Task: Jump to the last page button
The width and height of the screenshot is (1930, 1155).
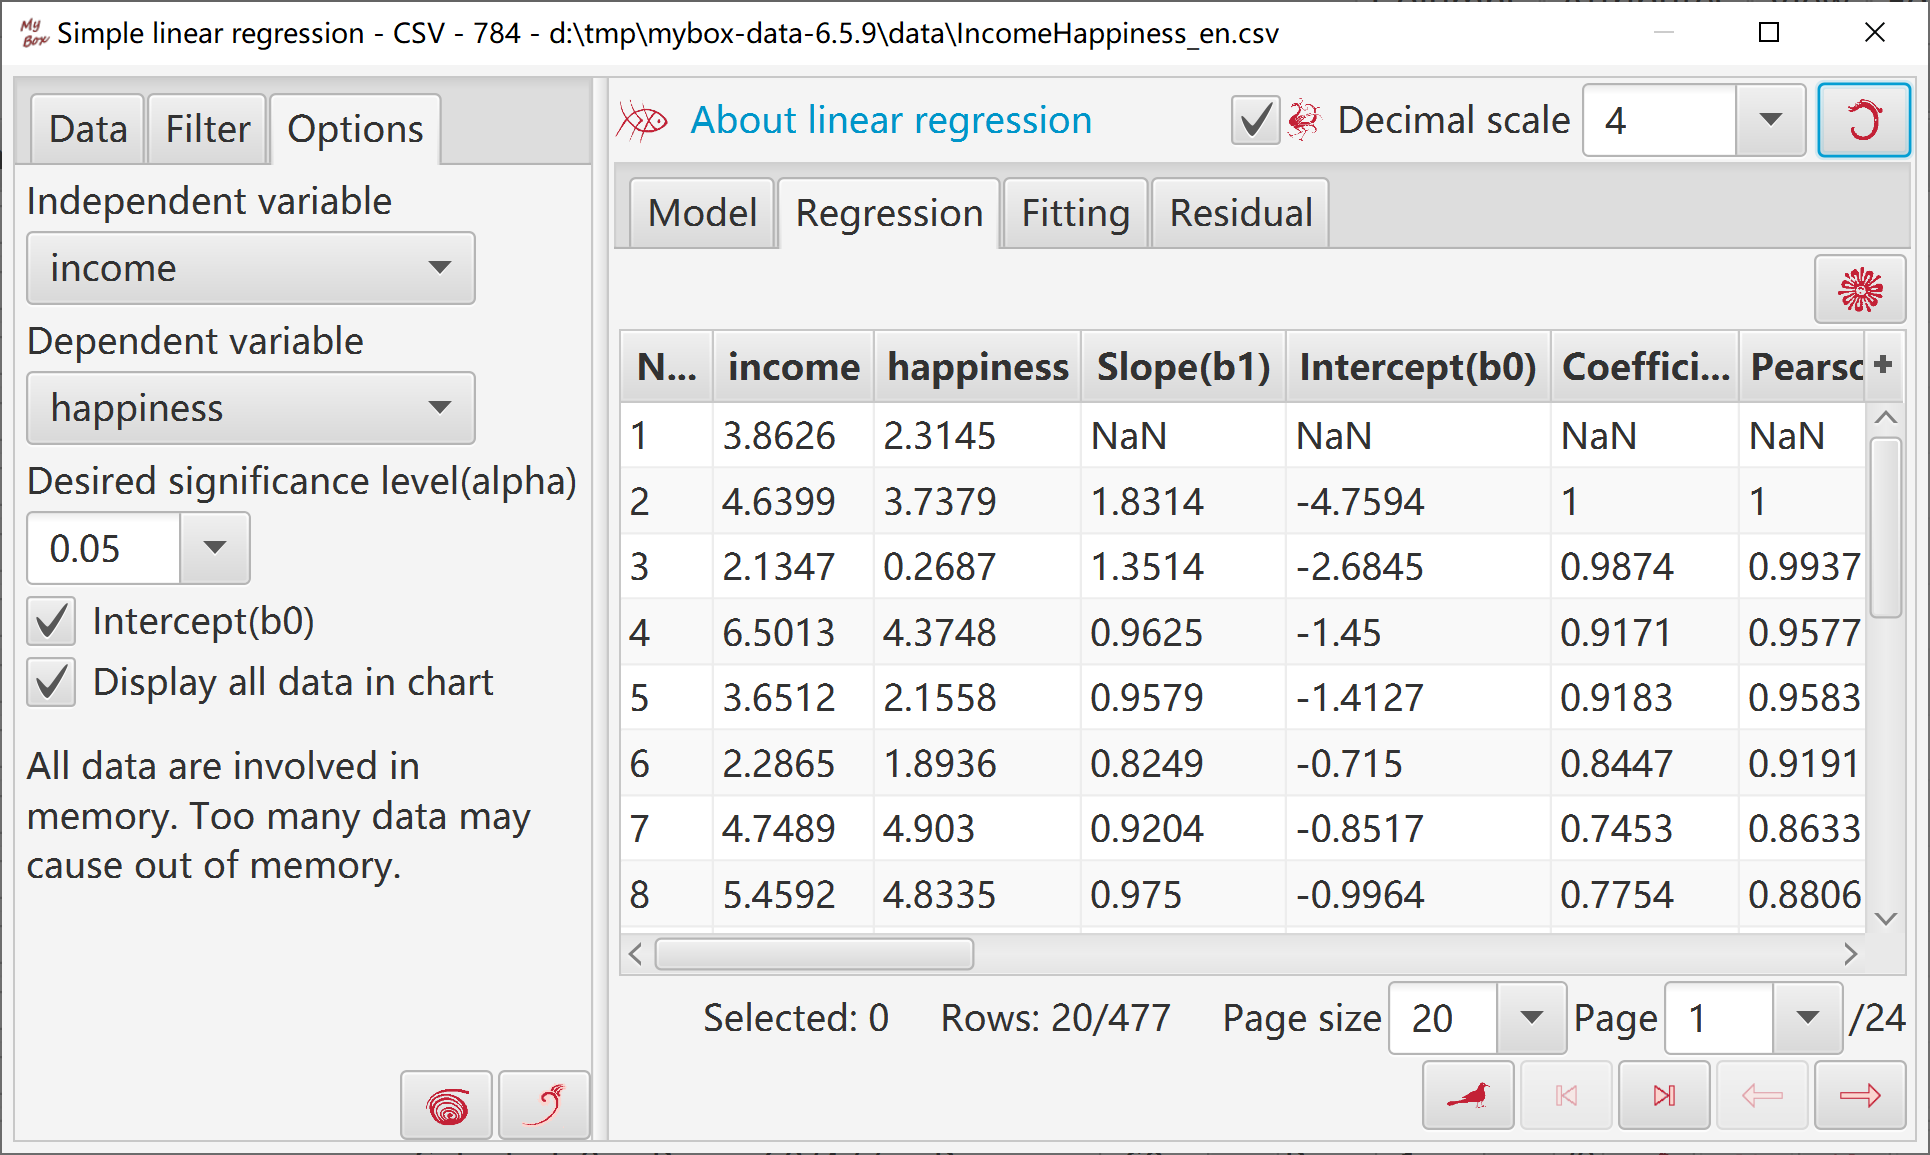Action: coord(1664,1096)
